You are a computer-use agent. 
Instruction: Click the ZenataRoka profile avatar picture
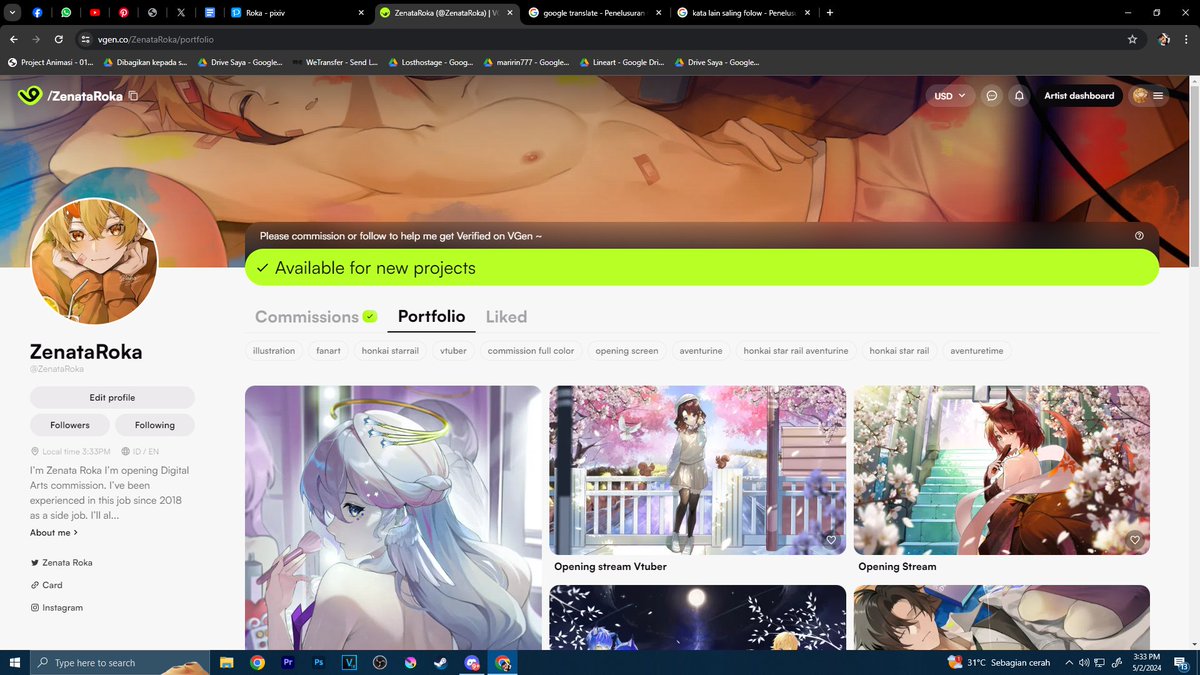point(95,261)
